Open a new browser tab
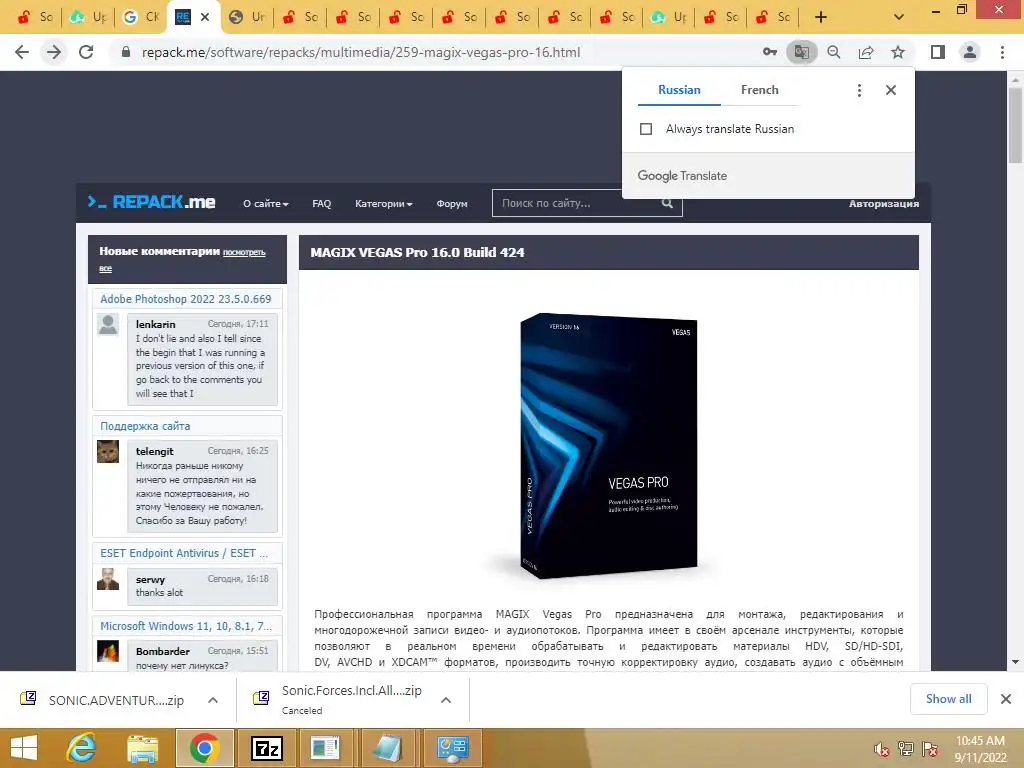Viewport: 1024px width, 768px height. click(821, 17)
